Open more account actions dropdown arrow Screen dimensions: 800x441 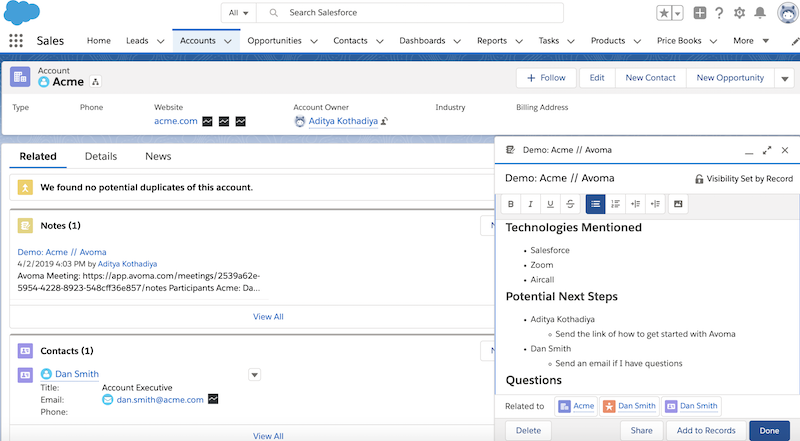coord(785,78)
